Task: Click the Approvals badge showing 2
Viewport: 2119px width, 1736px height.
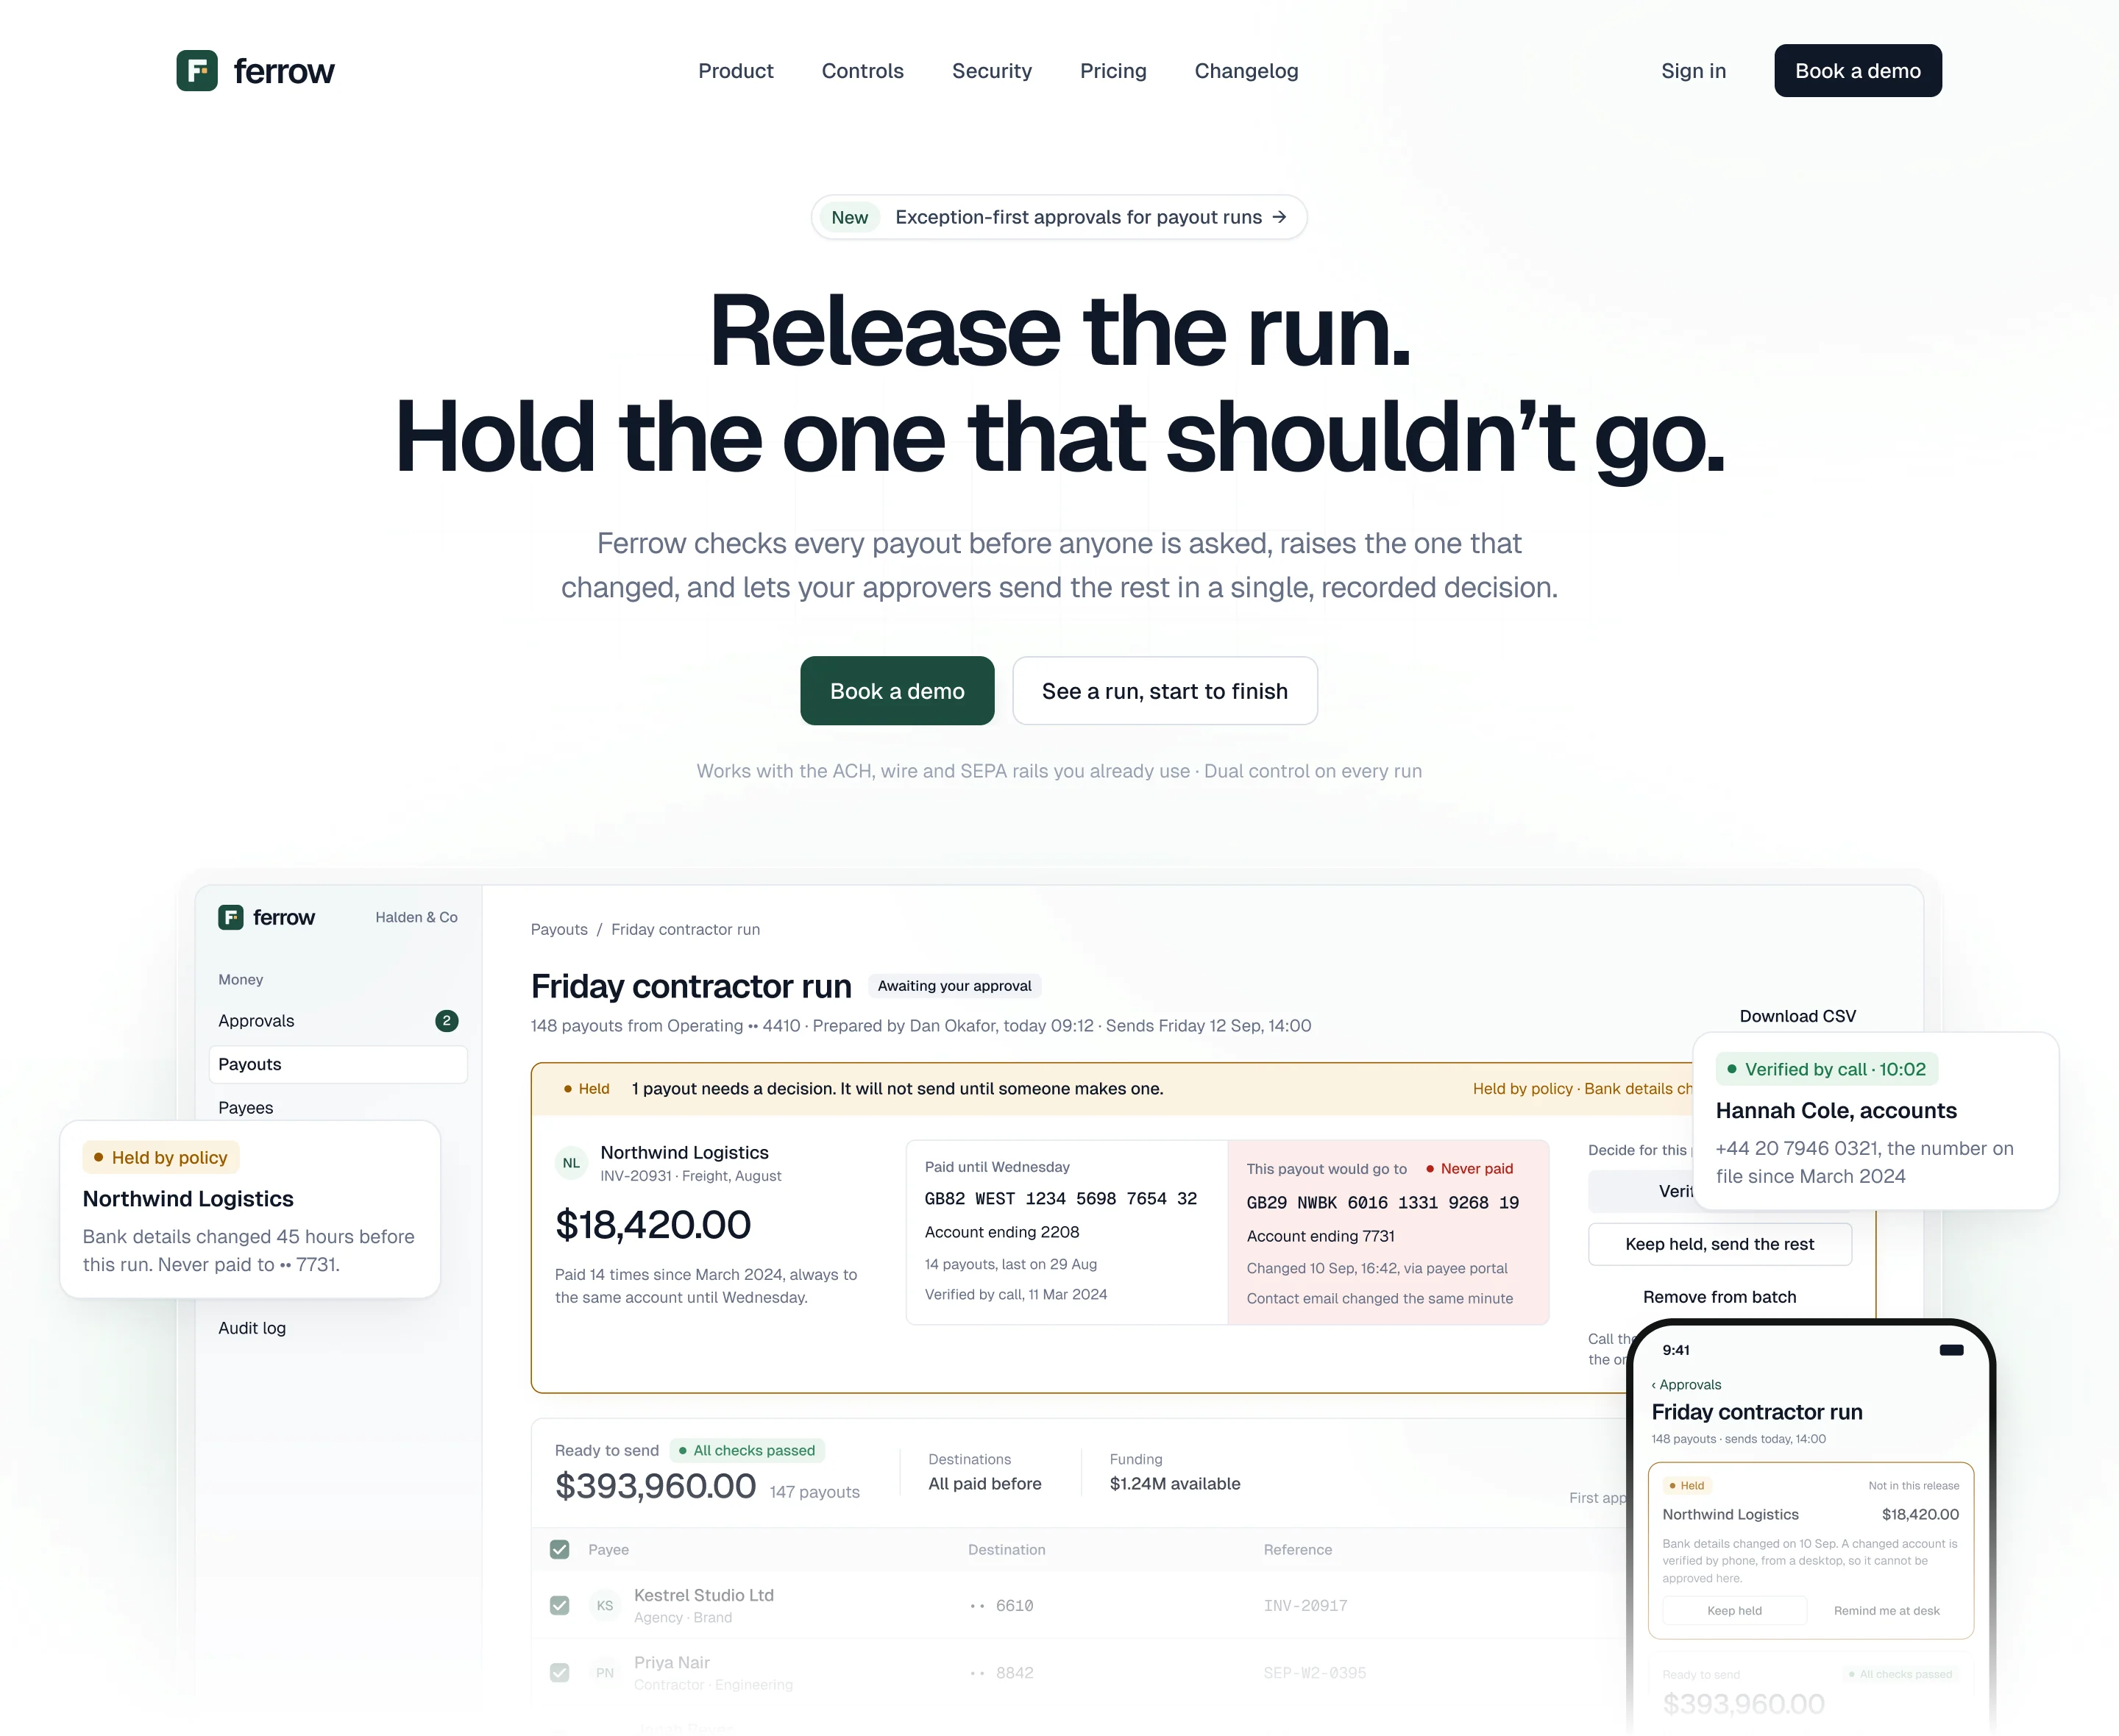Action: point(446,1021)
